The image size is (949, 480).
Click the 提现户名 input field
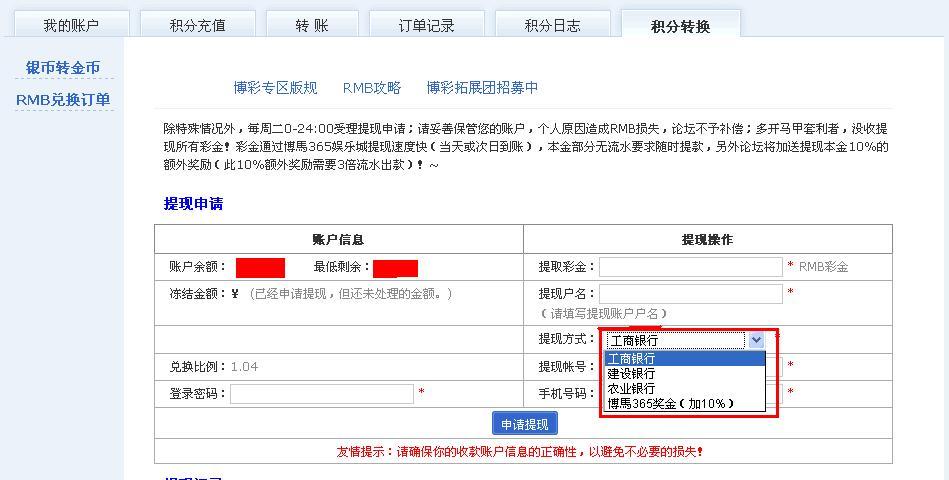691,294
